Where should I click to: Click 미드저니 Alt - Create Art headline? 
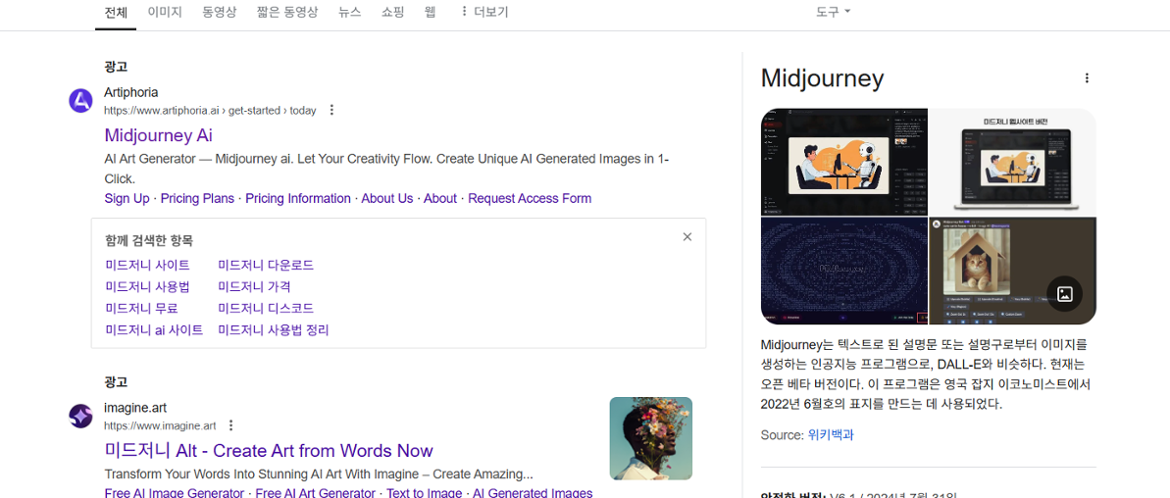pos(268,450)
